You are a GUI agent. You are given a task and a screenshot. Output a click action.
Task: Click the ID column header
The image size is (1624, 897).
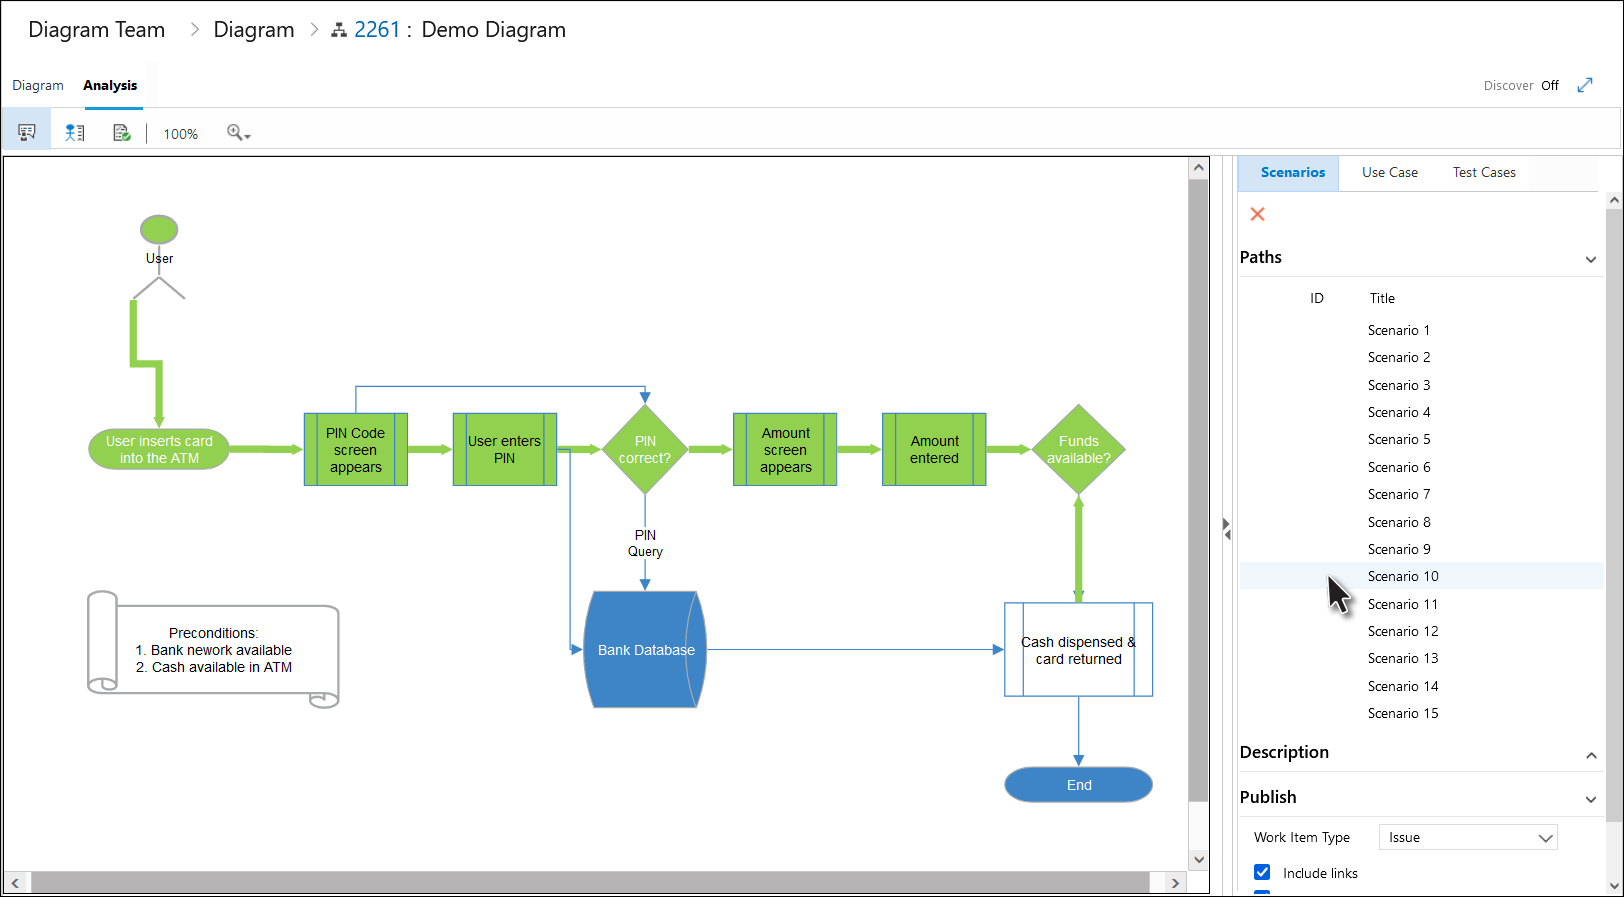click(1317, 298)
